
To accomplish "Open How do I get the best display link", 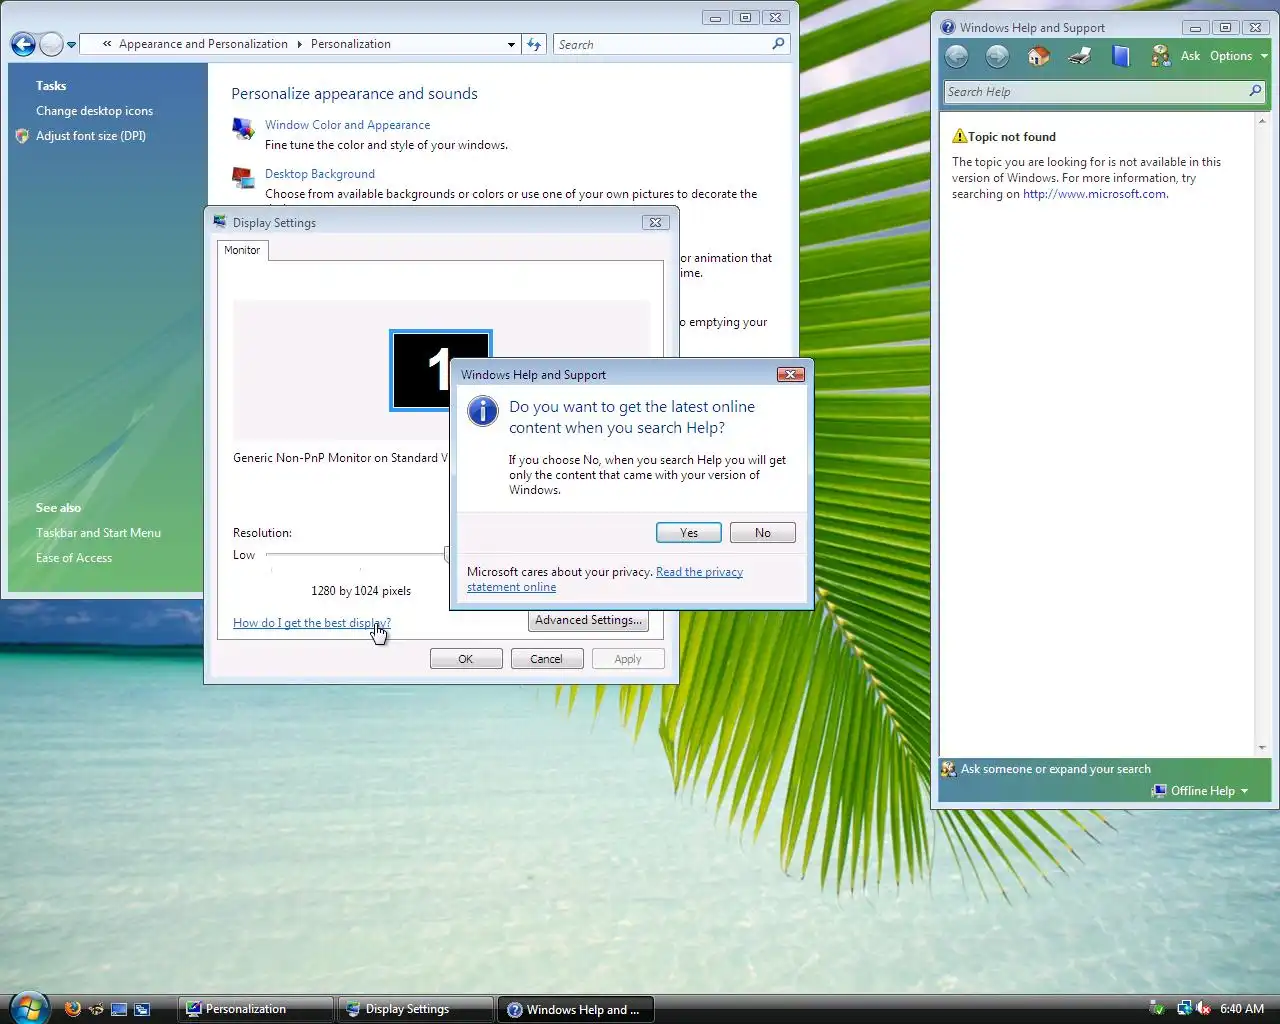I will point(311,623).
